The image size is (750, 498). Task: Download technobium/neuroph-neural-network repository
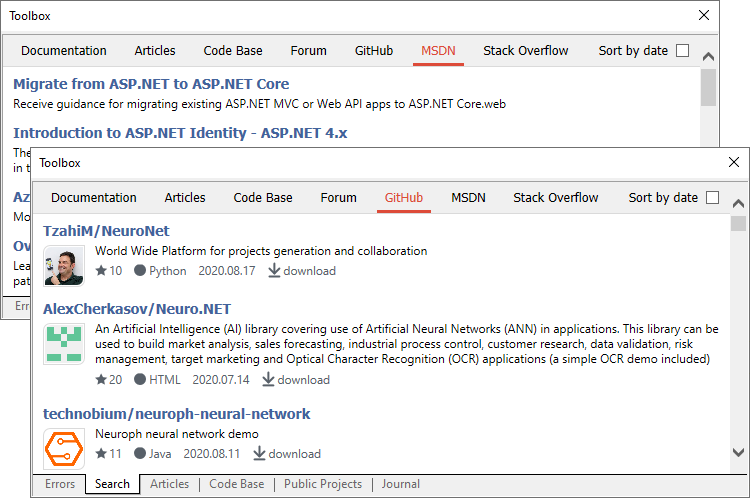click(x=287, y=454)
